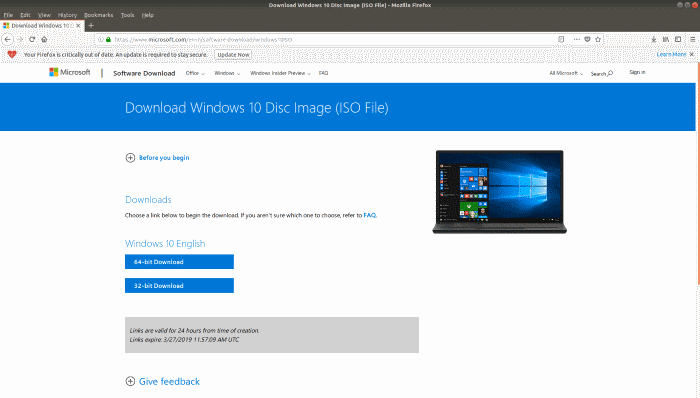
Task: Click the Windows 10 English heading
Action: coord(165,244)
